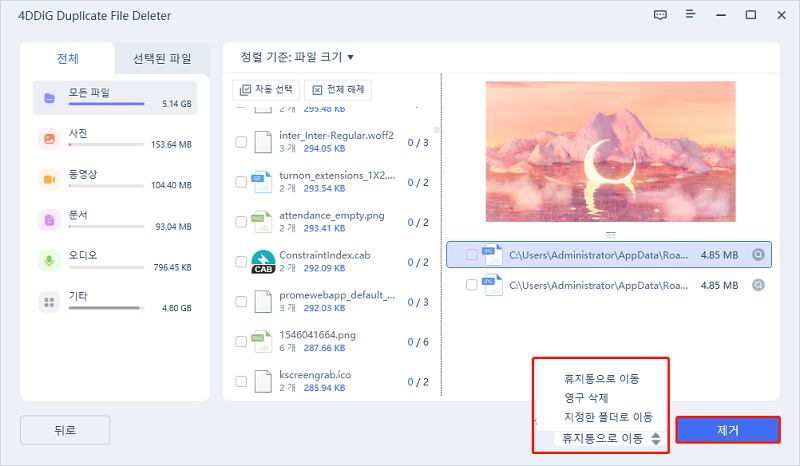Click the All Files folder icon (모든 파일)
The width and height of the screenshot is (800, 466).
click(x=49, y=98)
